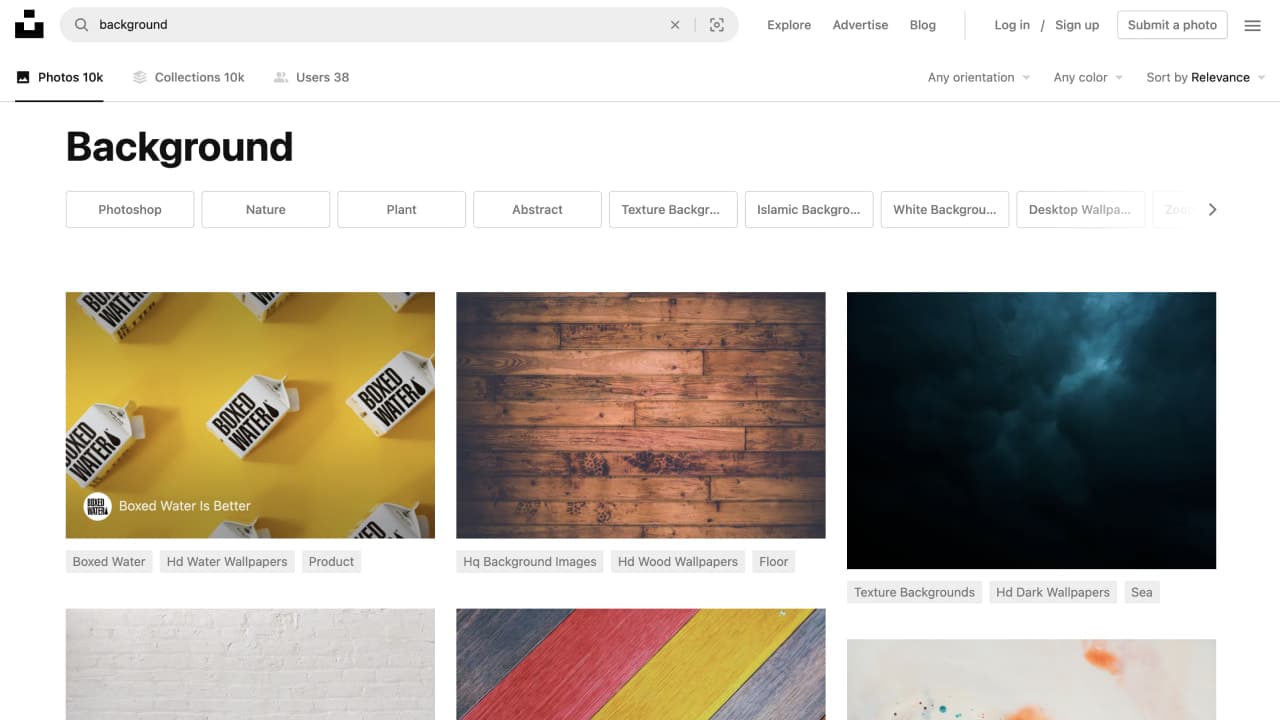
Task: Click Hd Dark Wallpapers tag
Action: [1053, 592]
